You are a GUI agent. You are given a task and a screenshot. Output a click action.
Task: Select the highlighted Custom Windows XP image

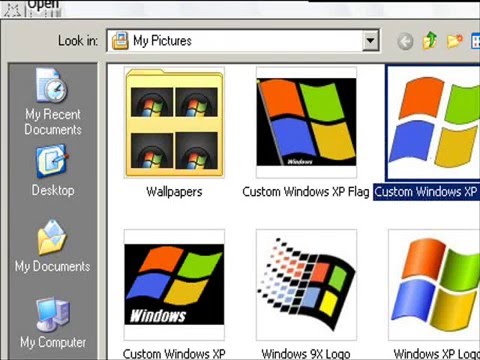pos(433,122)
